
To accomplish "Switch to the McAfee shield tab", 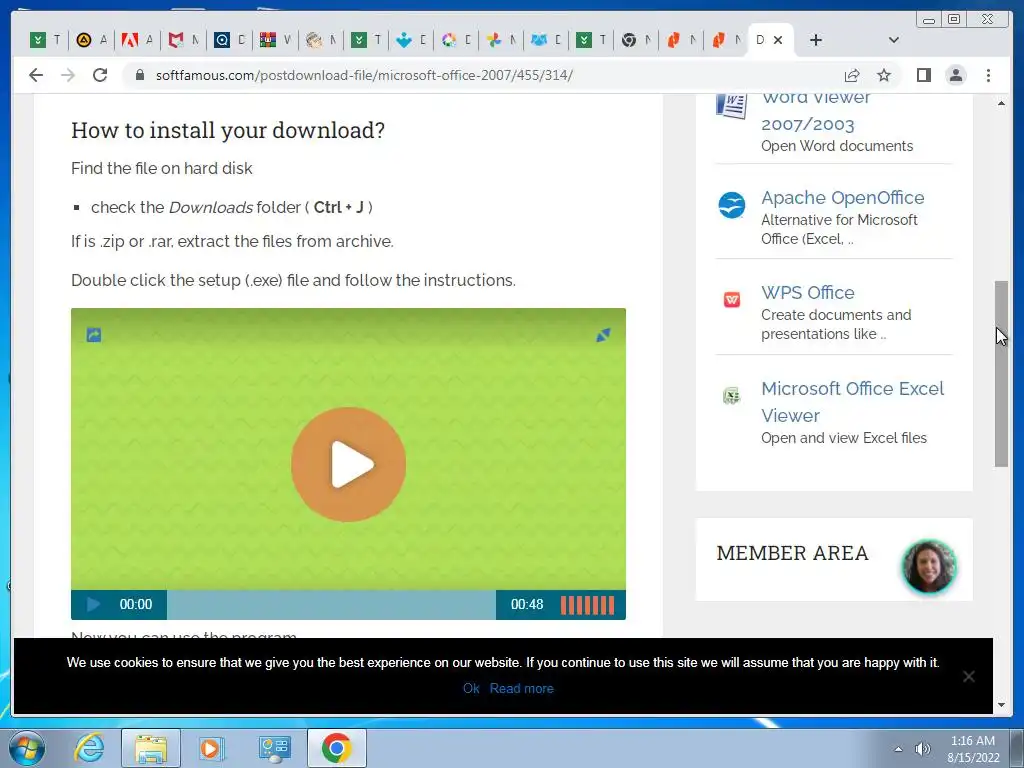I will coord(175,40).
